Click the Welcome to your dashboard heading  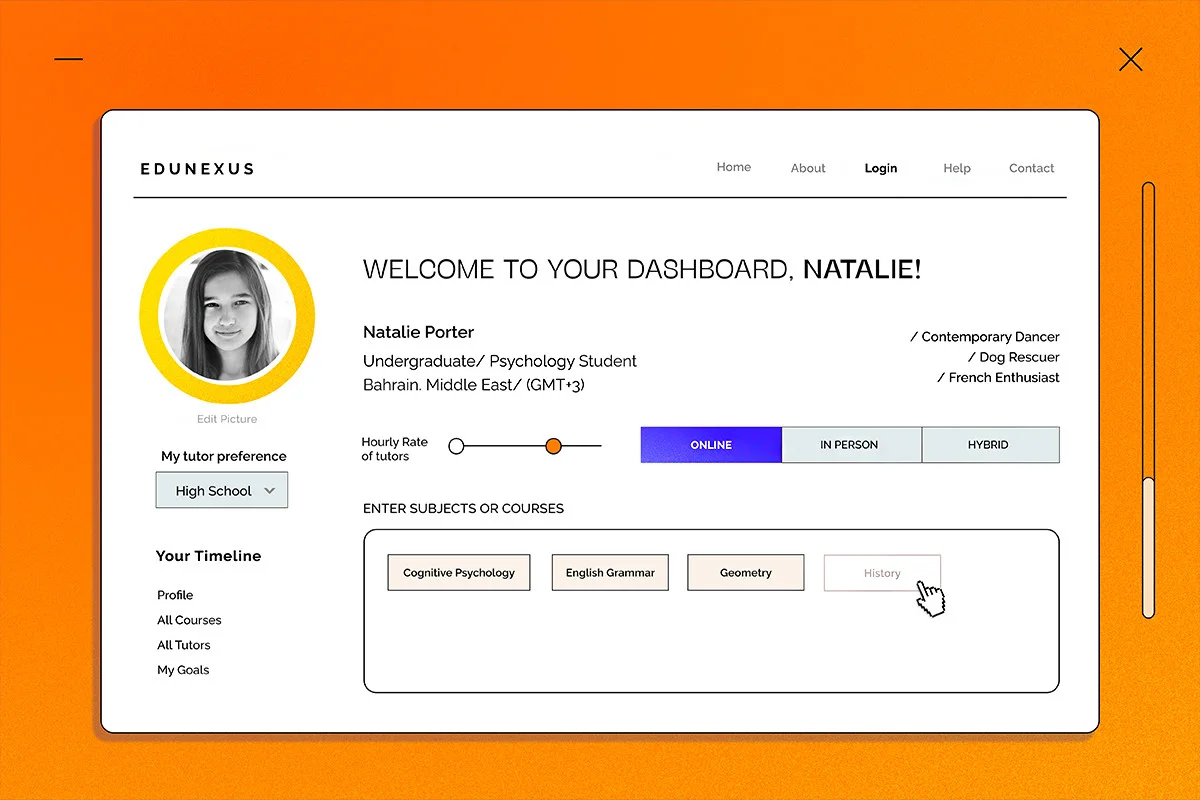point(642,269)
